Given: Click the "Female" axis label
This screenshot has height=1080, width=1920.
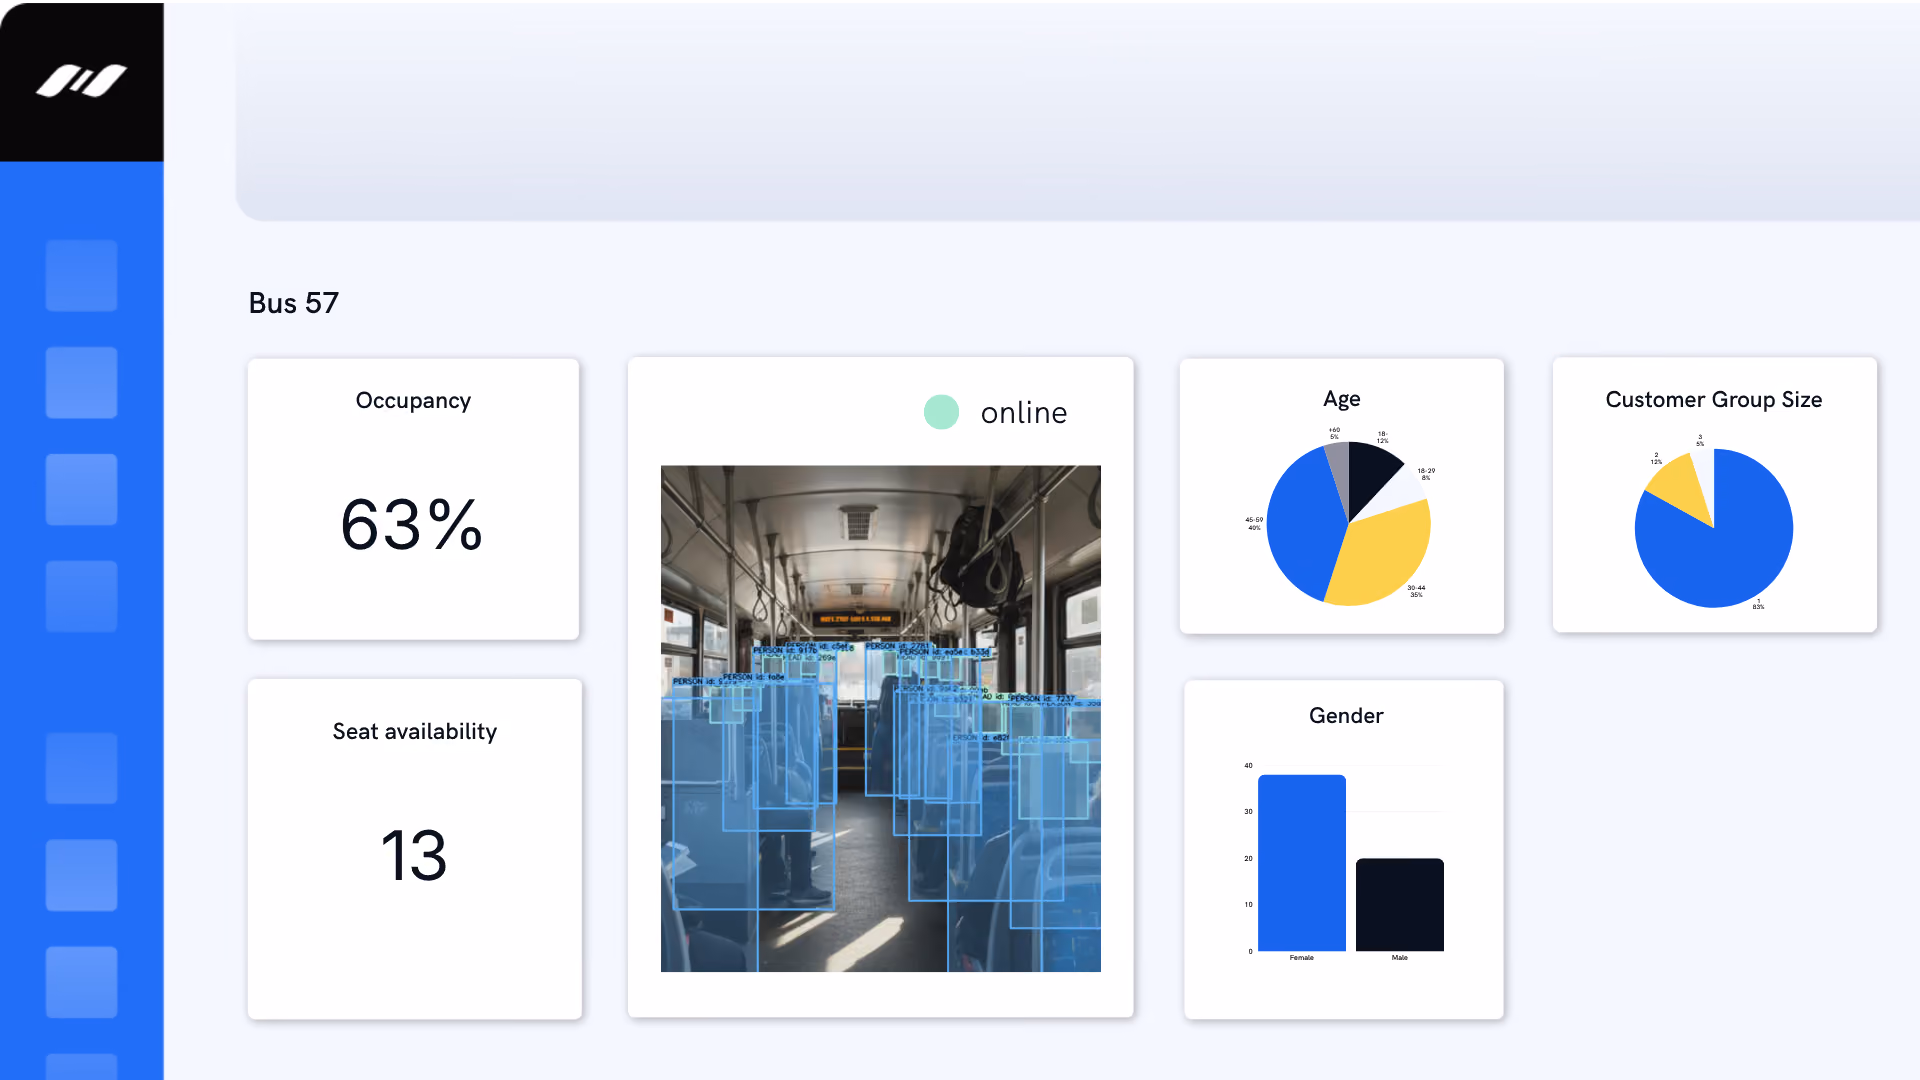Looking at the screenshot, I should click(x=1301, y=958).
